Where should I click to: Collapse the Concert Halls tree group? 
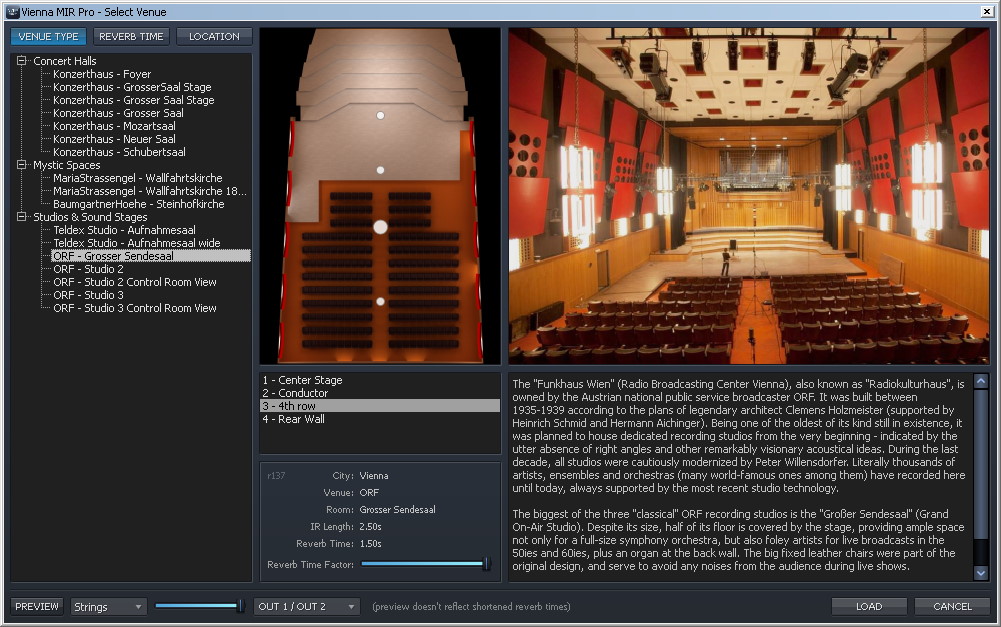(x=22, y=61)
